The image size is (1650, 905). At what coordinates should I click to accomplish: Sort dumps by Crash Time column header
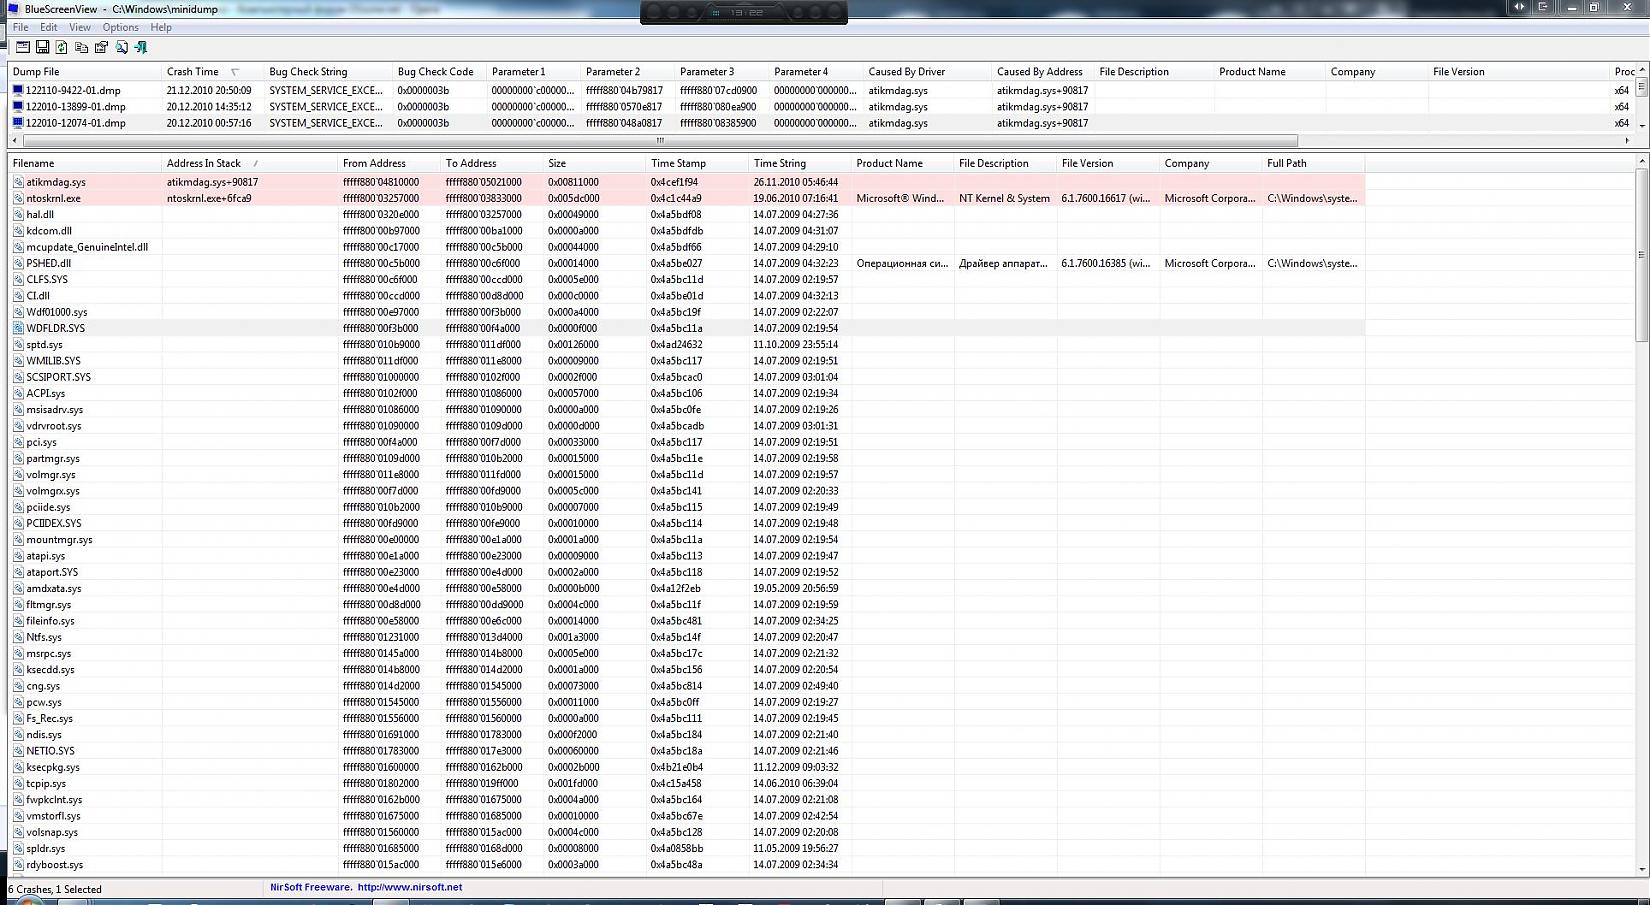click(x=192, y=72)
